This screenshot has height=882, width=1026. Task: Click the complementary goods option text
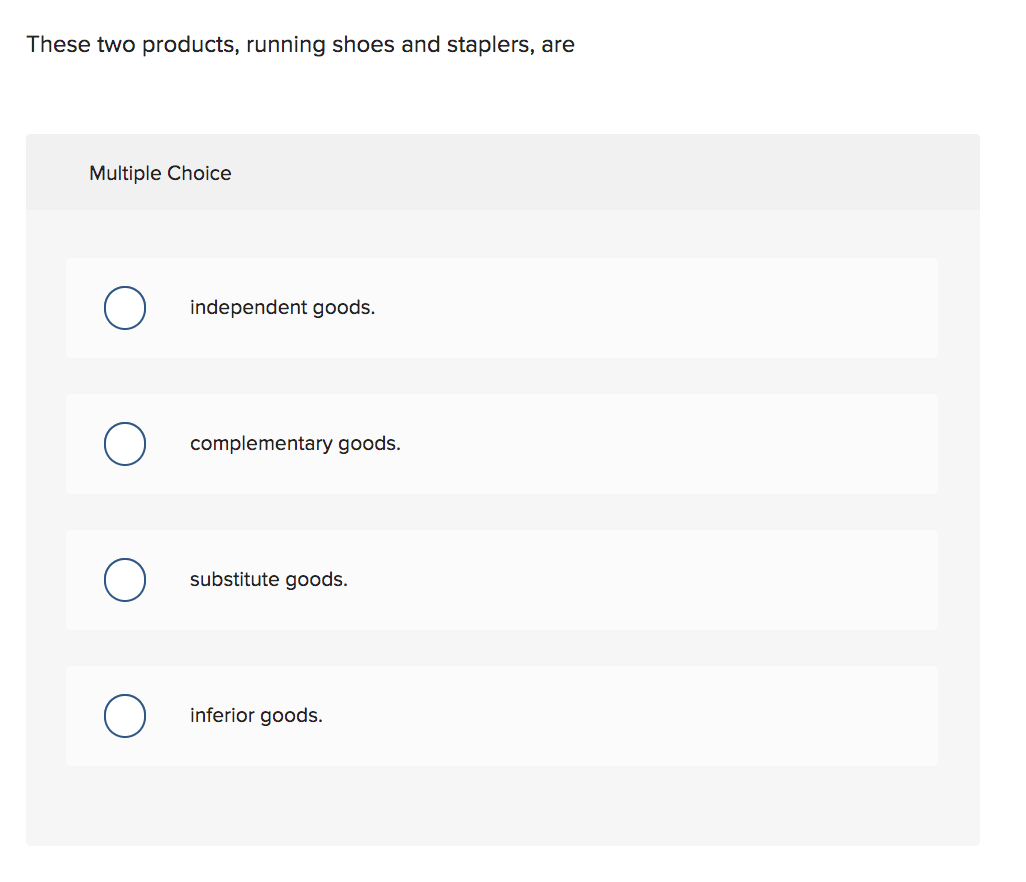pyautogui.click(x=295, y=444)
